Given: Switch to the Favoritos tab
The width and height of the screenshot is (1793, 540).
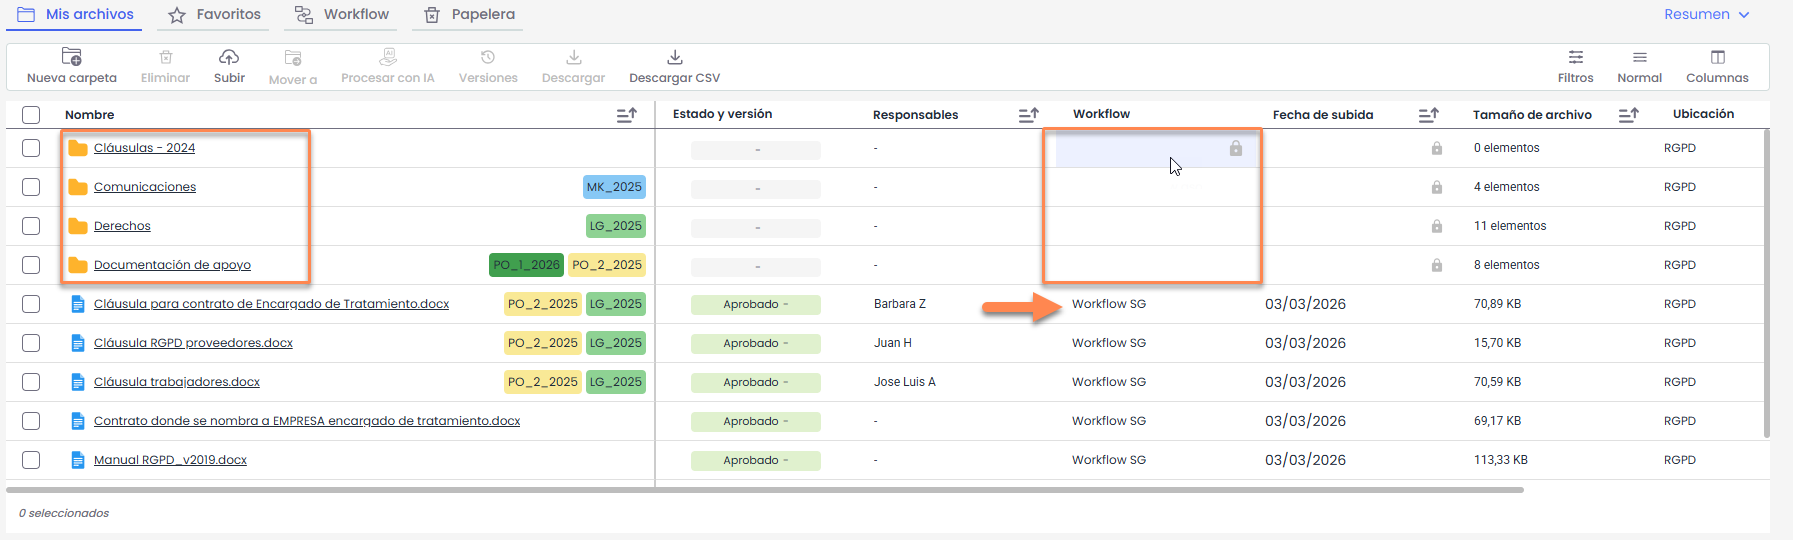Looking at the screenshot, I should coord(215,15).
